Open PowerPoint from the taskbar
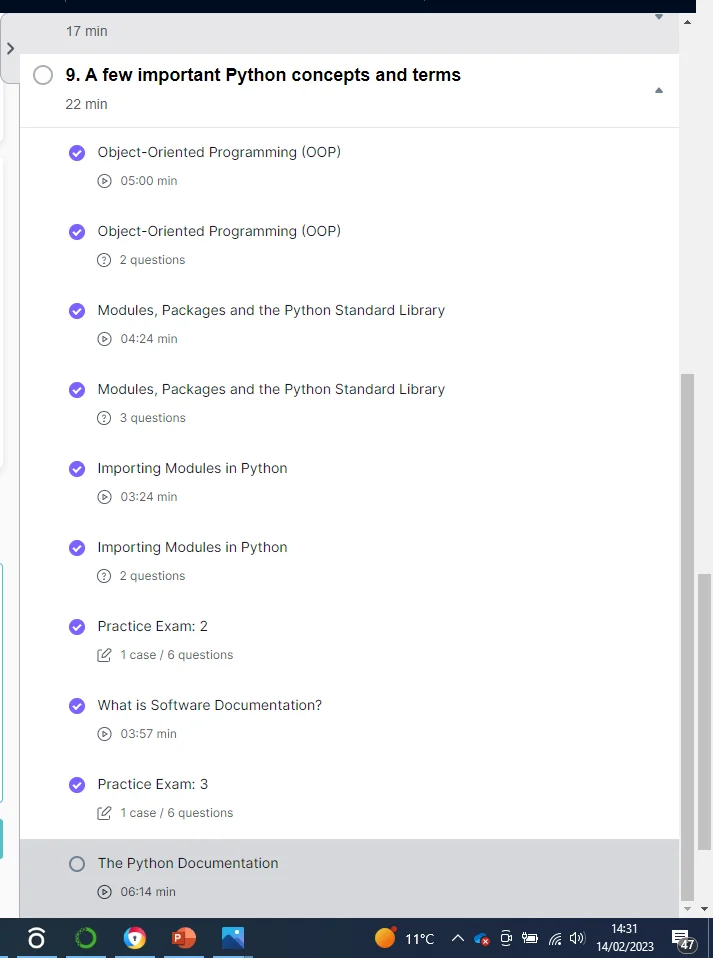Viewport: 713px width, 958px height. click(184, 938)
